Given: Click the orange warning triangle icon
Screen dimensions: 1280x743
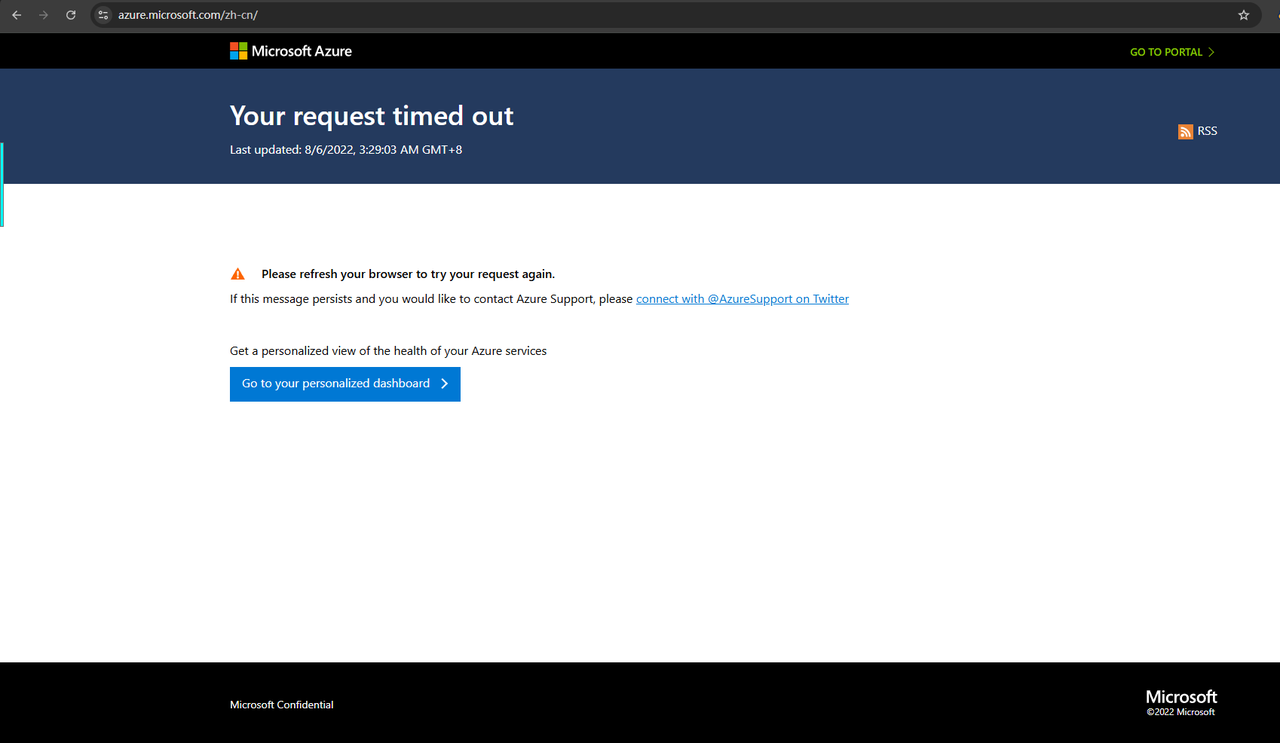Looking at the screenshot, I should [x=238, y=274].
